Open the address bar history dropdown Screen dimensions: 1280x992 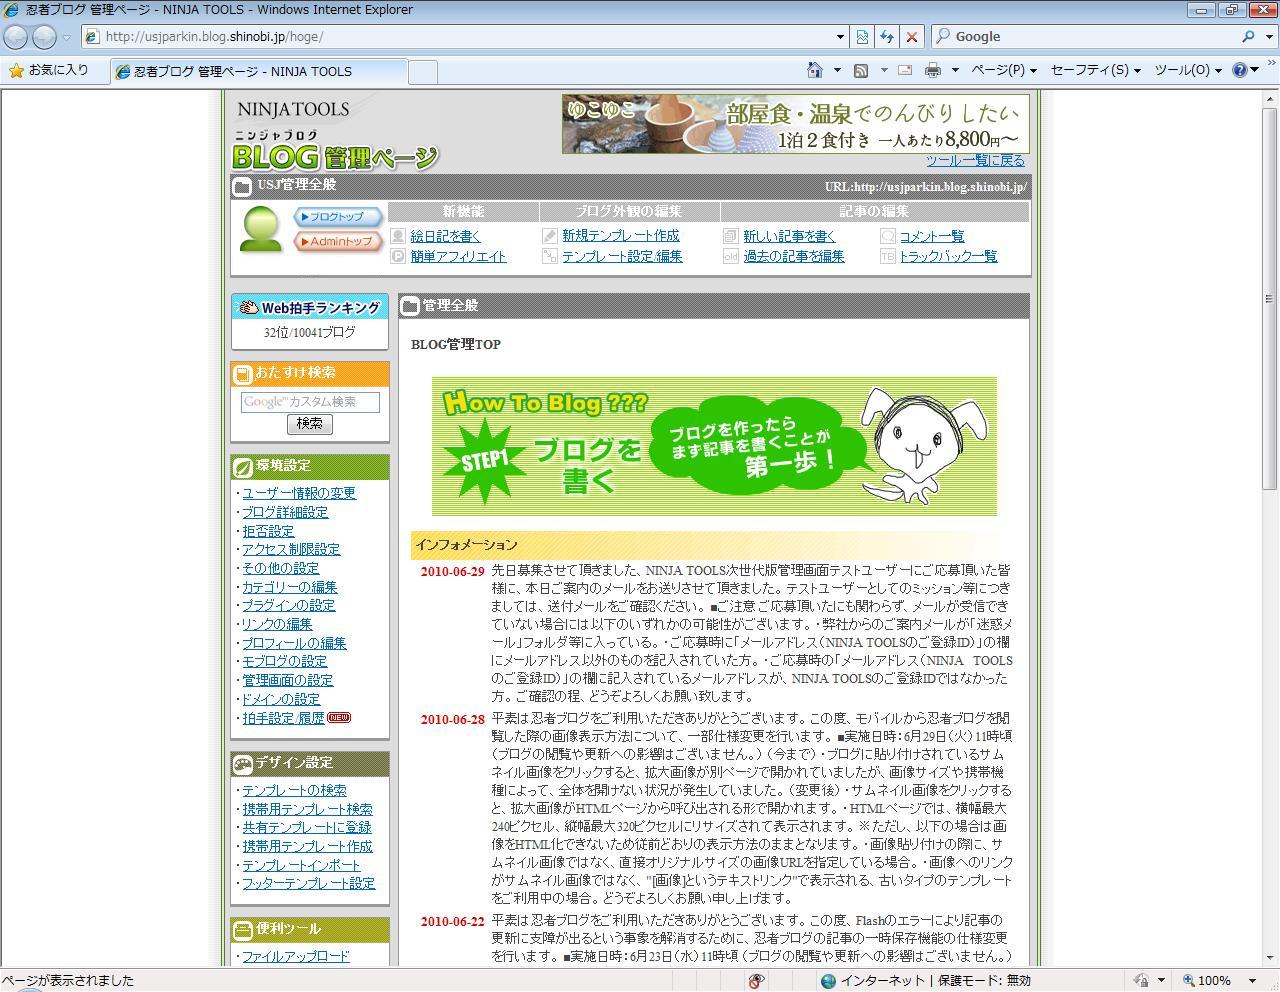(x=840, y=37)
